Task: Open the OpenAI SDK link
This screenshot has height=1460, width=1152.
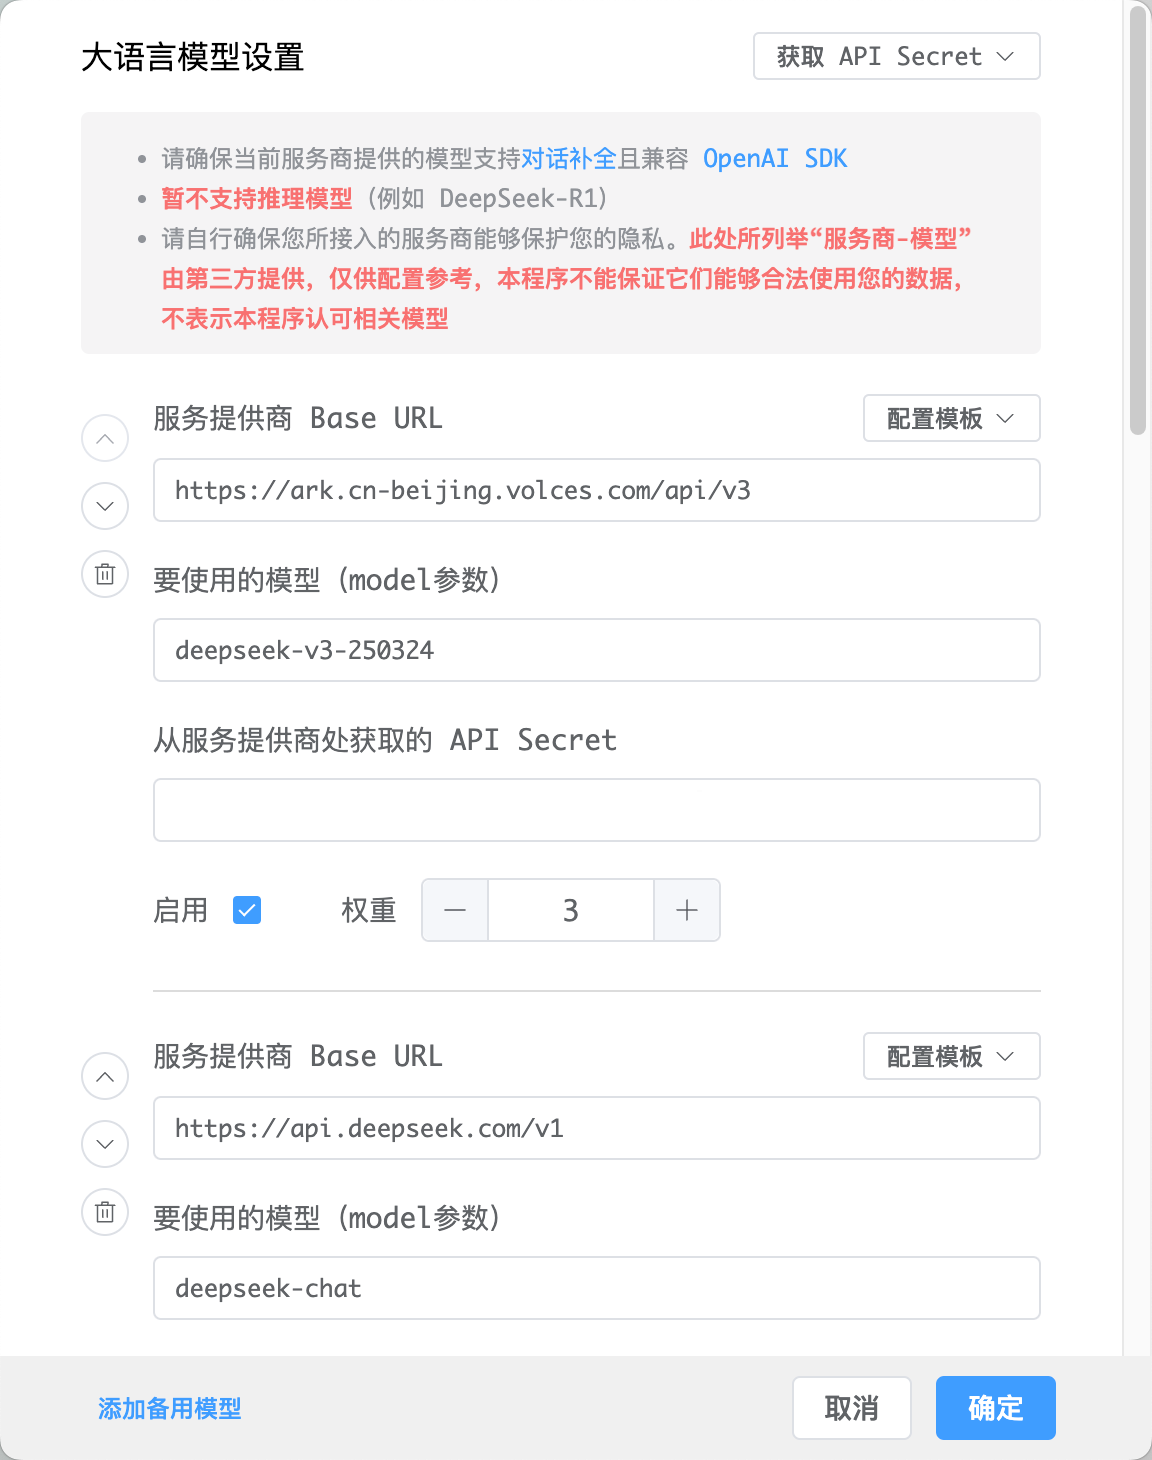Action: tap(776, 158)
